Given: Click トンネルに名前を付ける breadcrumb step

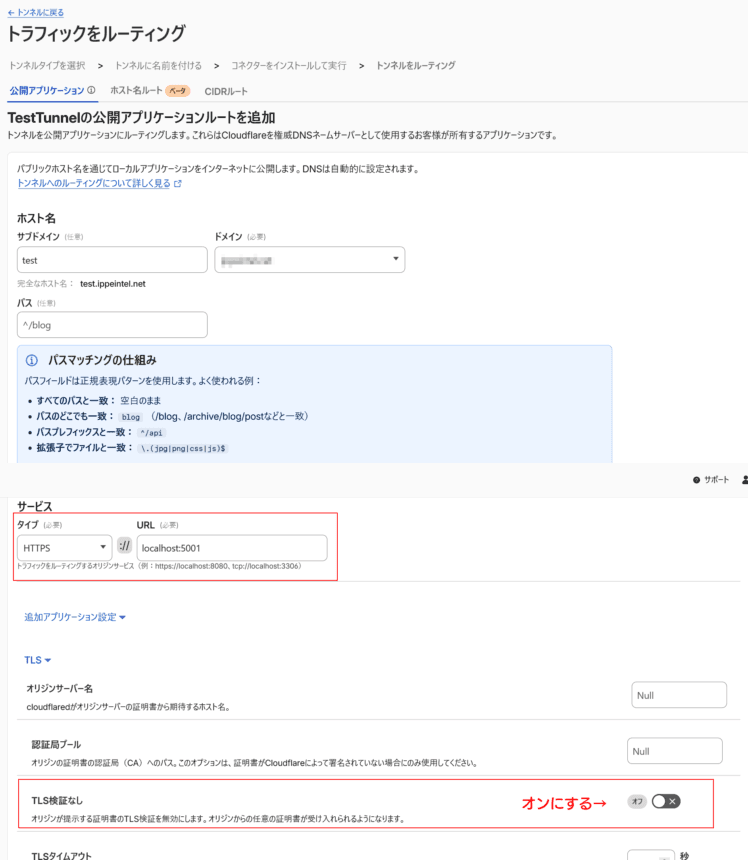Looking at the screenshot, I should click(x=158, y=66).
